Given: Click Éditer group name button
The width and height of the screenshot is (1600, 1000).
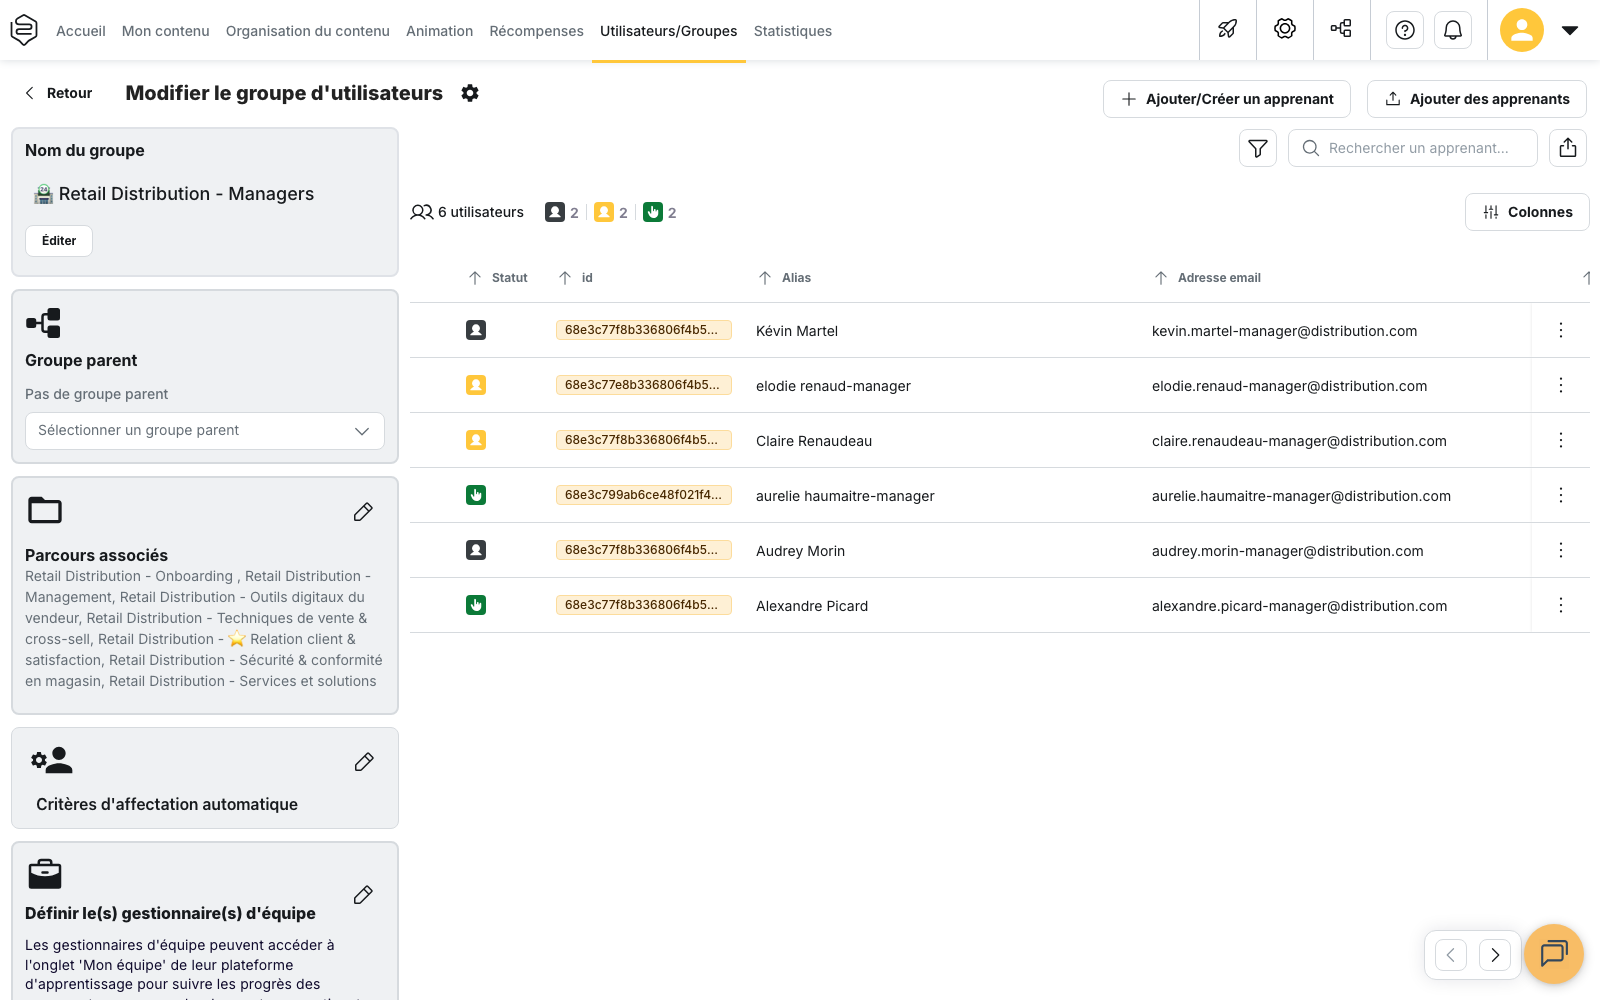Looking at the screenshot, I should [x=59, y=241].
